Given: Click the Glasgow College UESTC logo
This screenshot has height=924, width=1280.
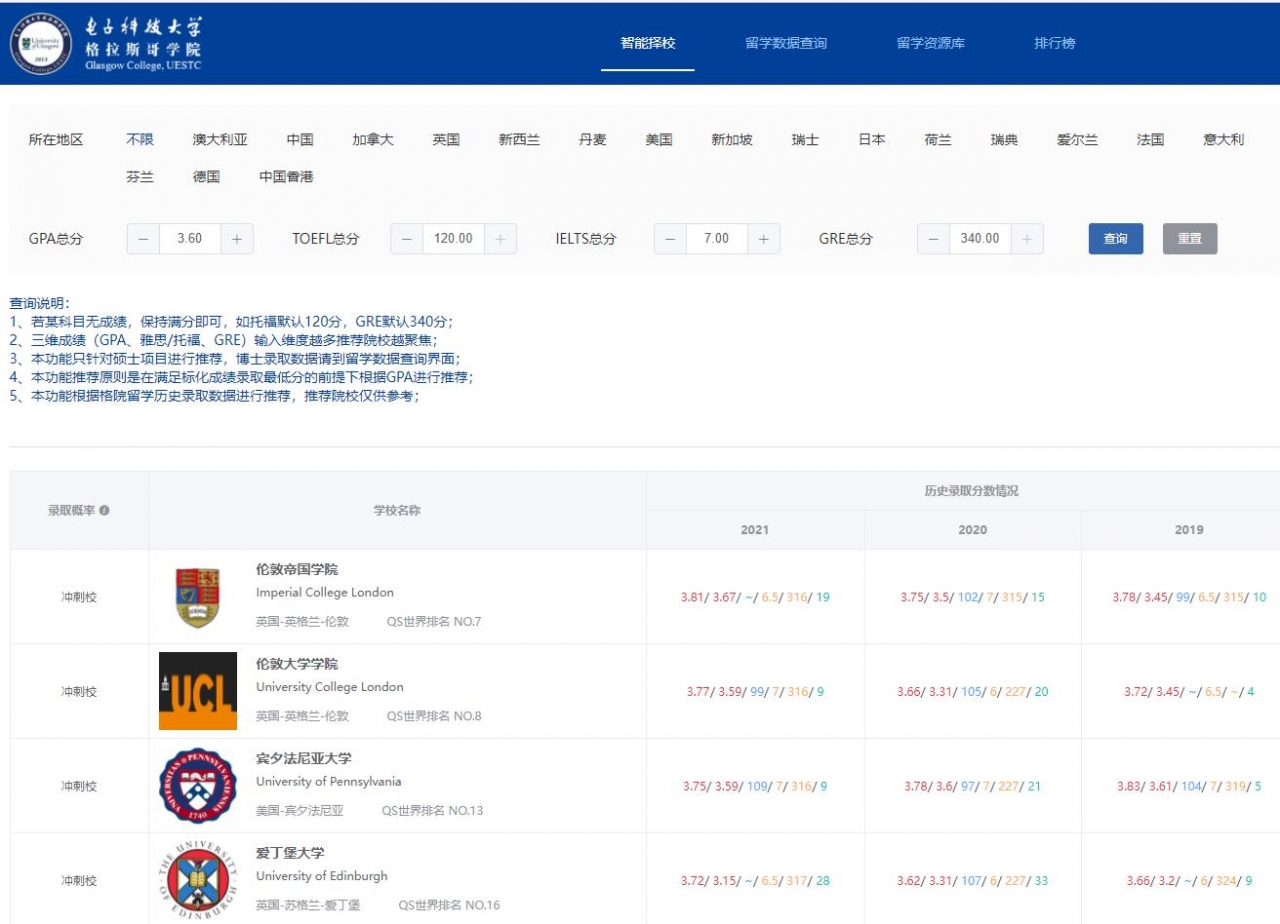Looking at the screenshot, I should pos(106,43).
